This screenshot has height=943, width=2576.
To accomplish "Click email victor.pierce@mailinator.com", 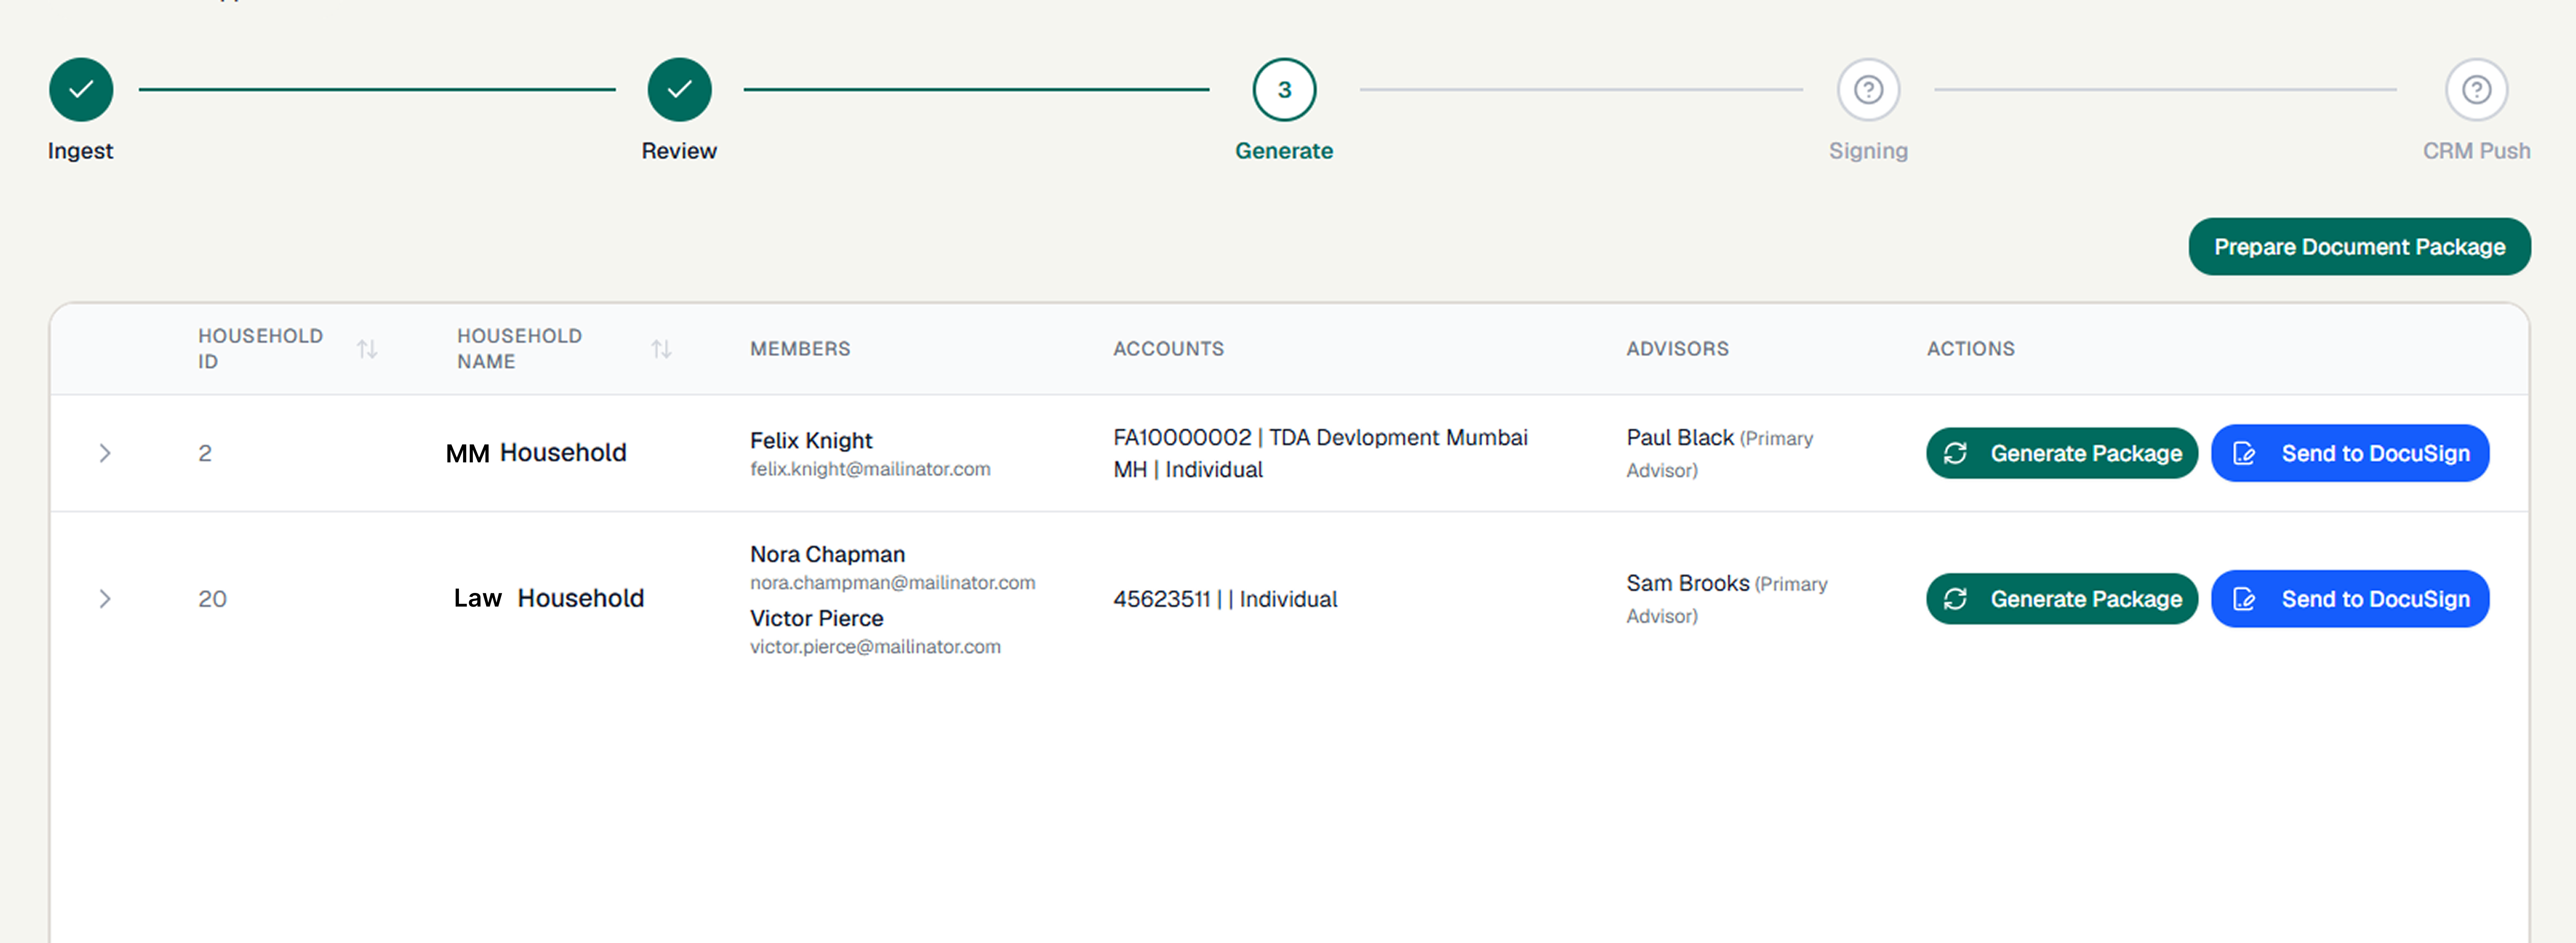I will tap(875, 647).
